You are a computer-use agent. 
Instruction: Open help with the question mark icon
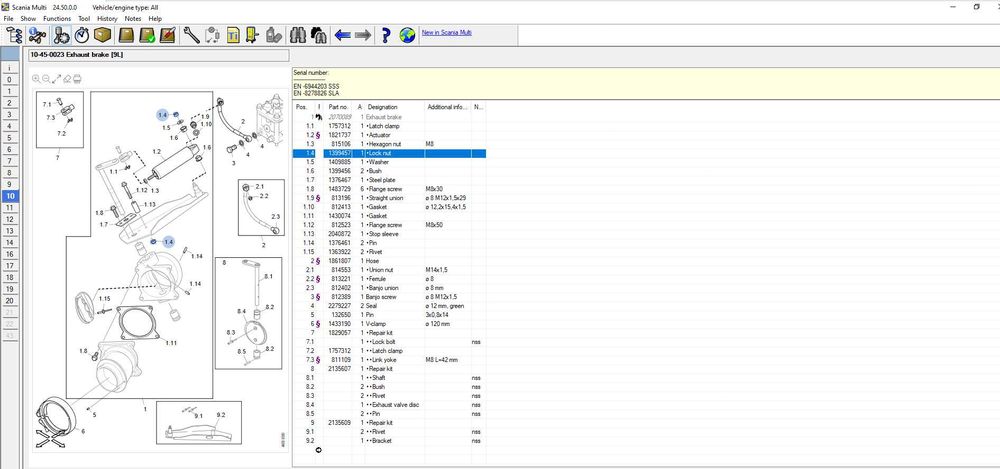tap(385, 37)
